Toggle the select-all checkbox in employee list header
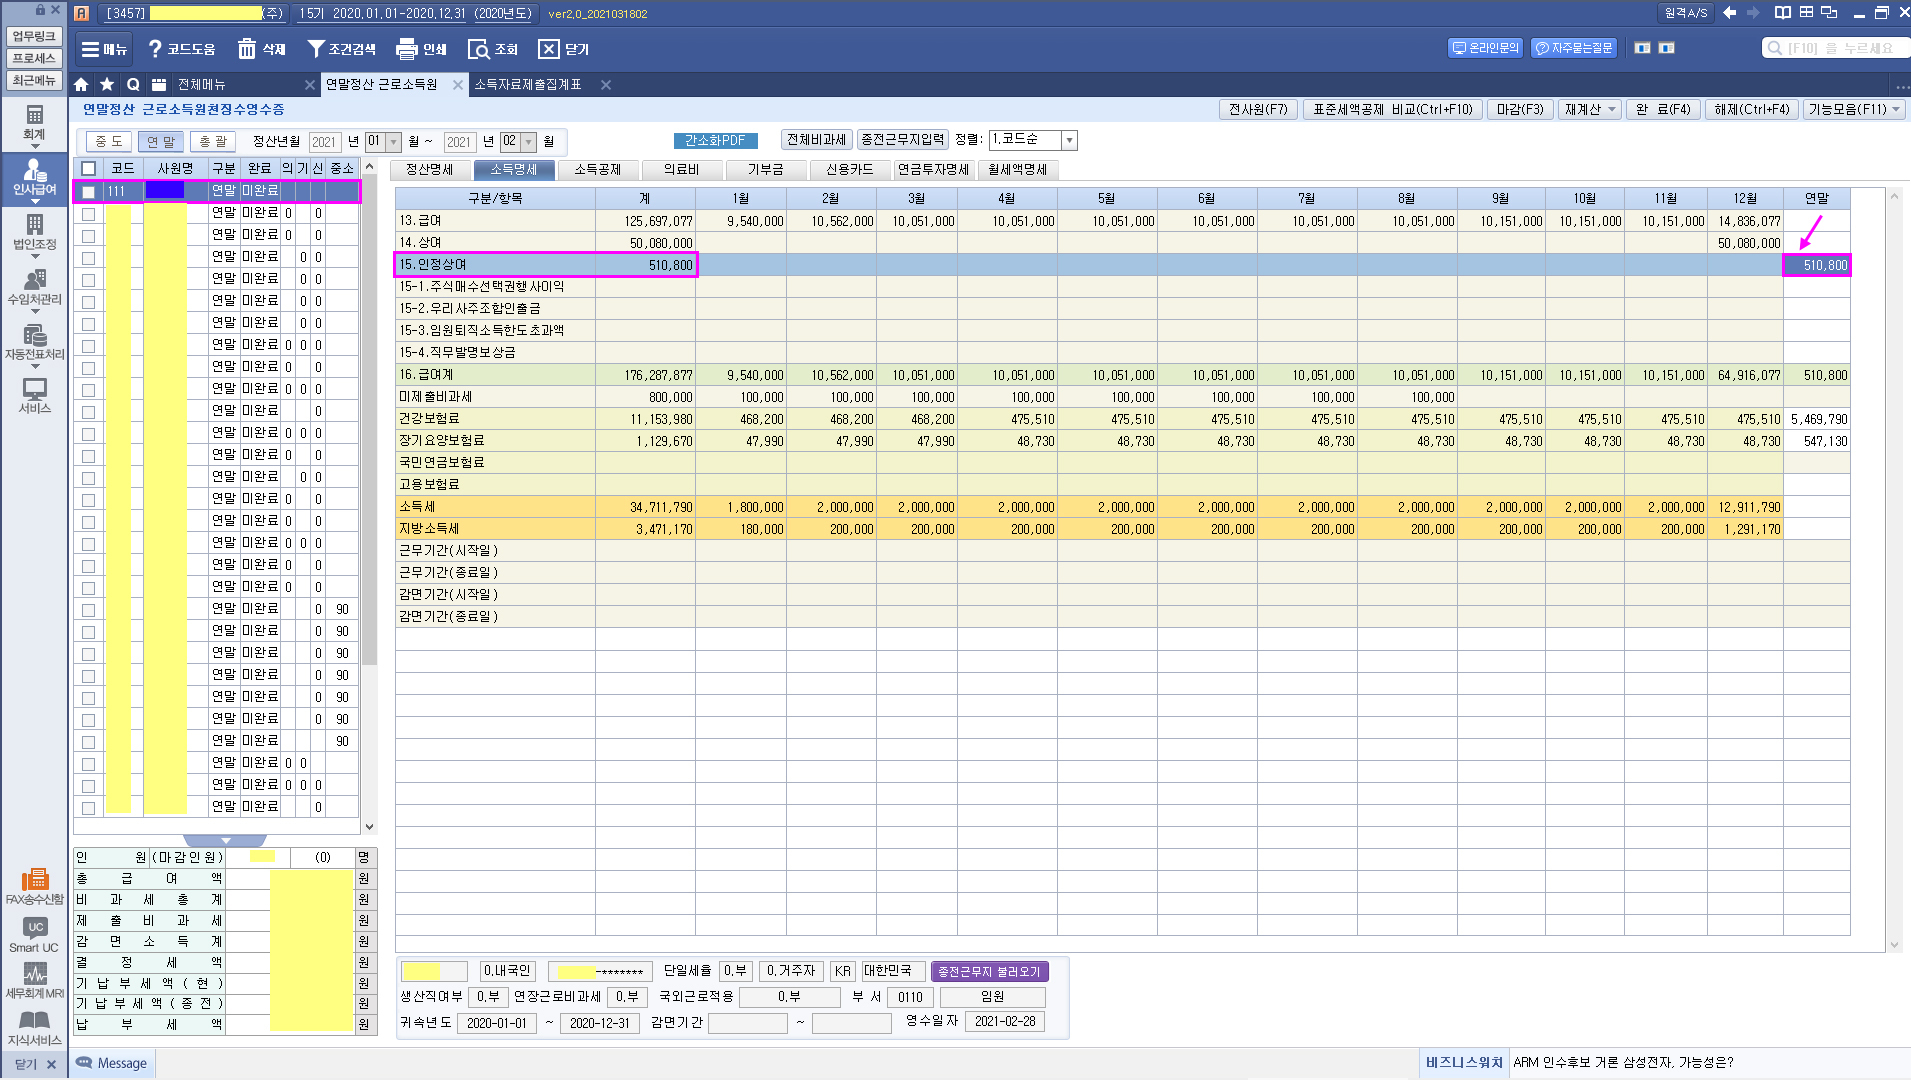Image resolution: width=1911 pixels, height=1080 pixels. (89, 168)
